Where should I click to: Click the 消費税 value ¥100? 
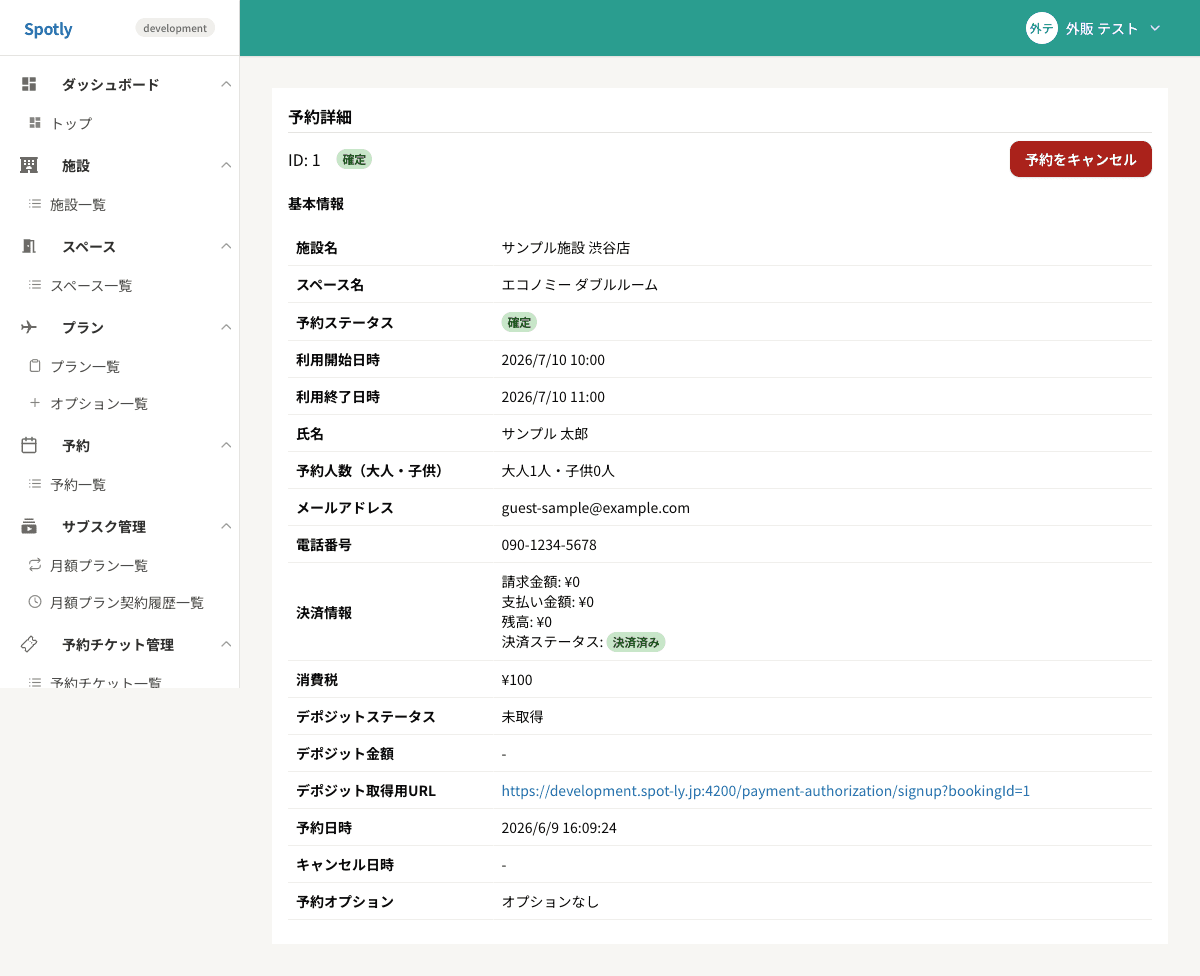point(517,680)
